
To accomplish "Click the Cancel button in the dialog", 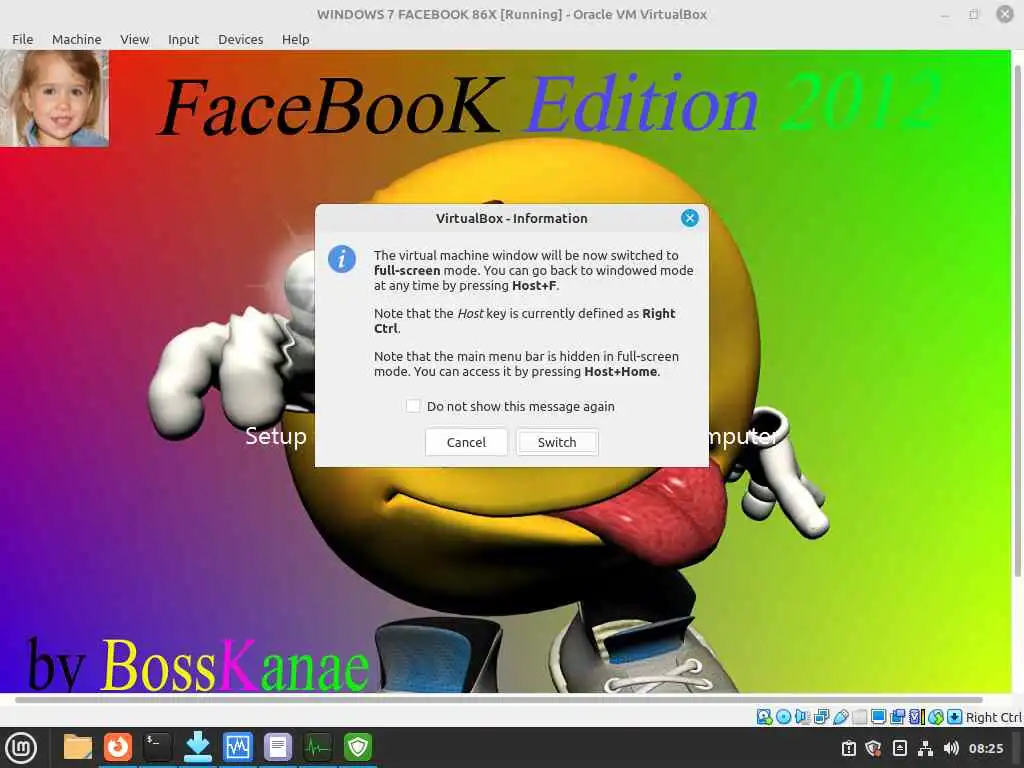I will click(x=466, y=442).
